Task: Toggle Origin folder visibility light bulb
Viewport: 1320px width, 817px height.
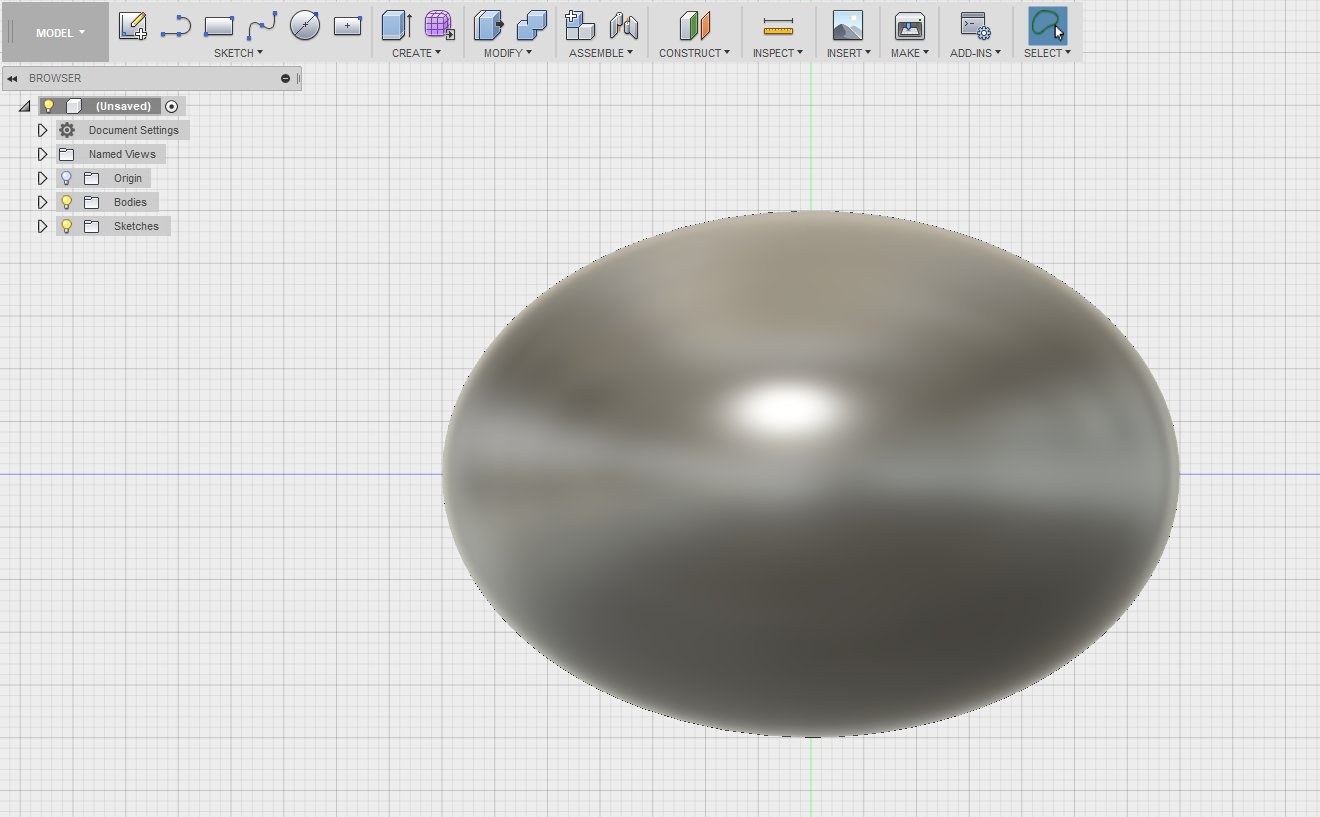Action: [66, 178]
